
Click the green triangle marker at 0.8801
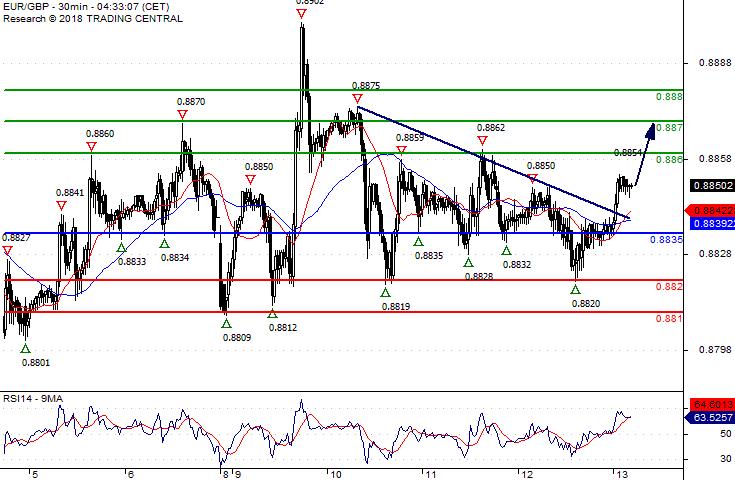click(x=25, y=348)
